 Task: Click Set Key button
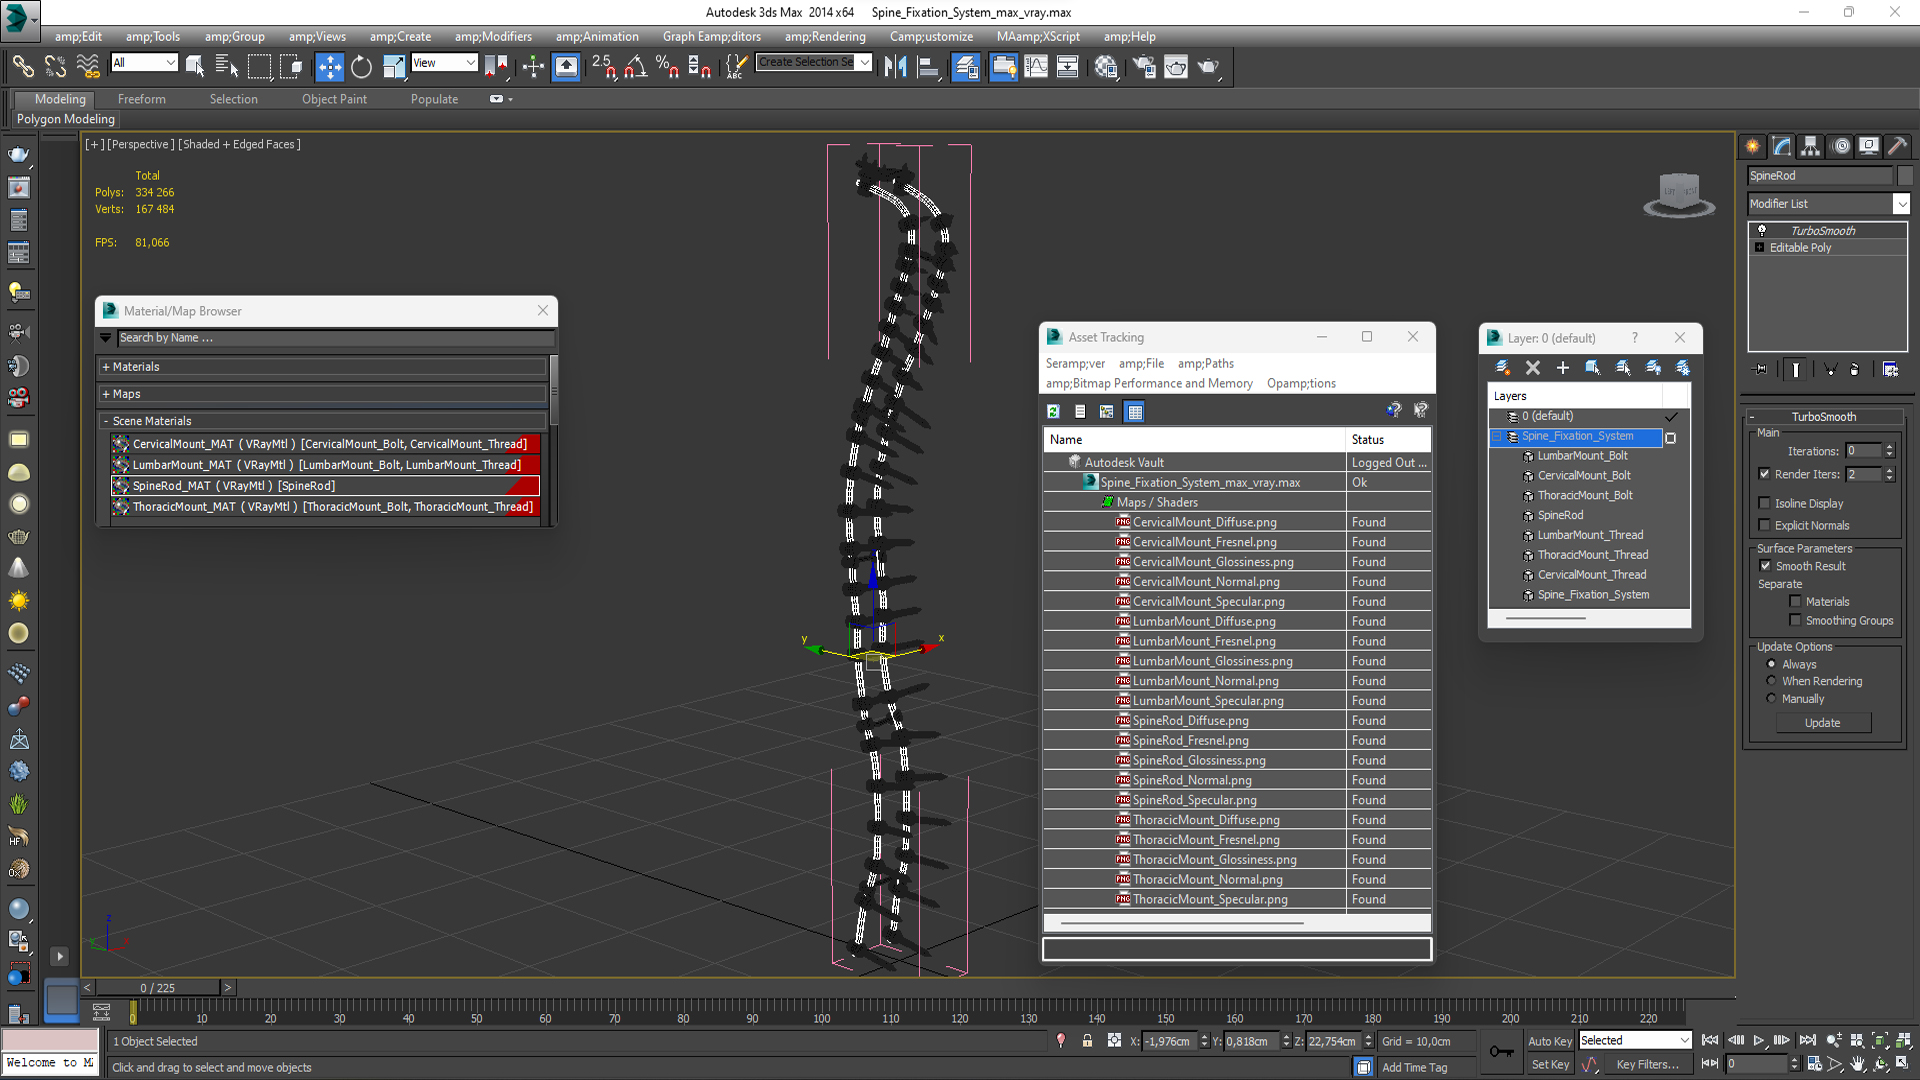(x=1549, y=1064)
